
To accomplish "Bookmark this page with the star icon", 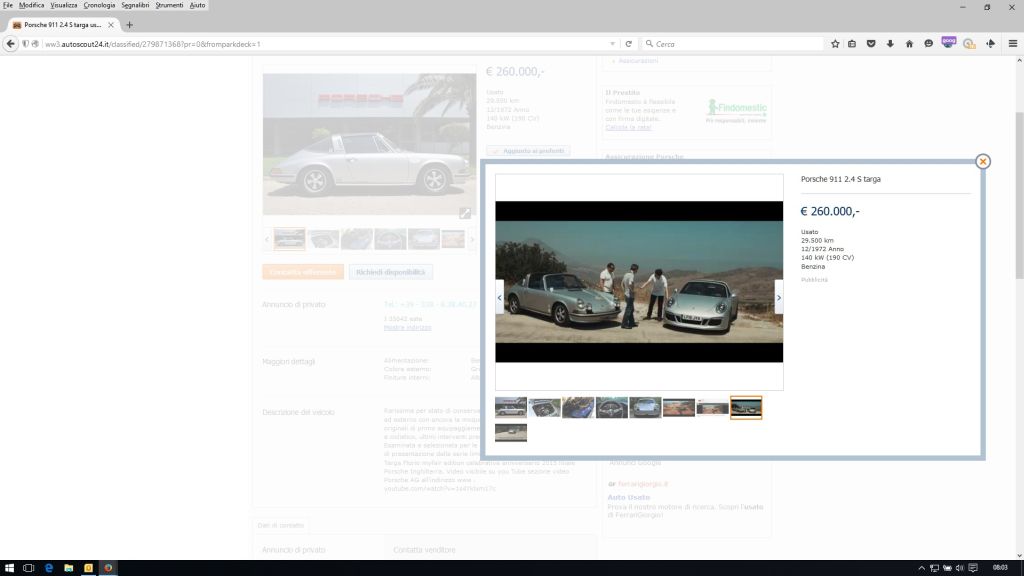I will click(x=835, y=44).
